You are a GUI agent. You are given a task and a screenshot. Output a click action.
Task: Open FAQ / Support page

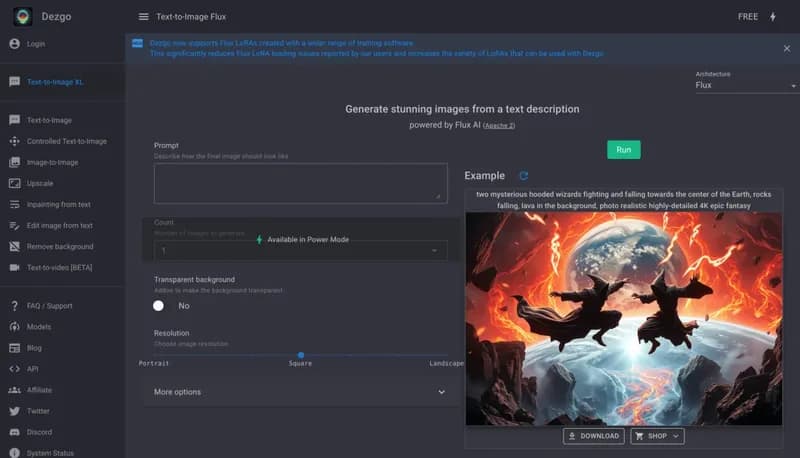(49, 306)
